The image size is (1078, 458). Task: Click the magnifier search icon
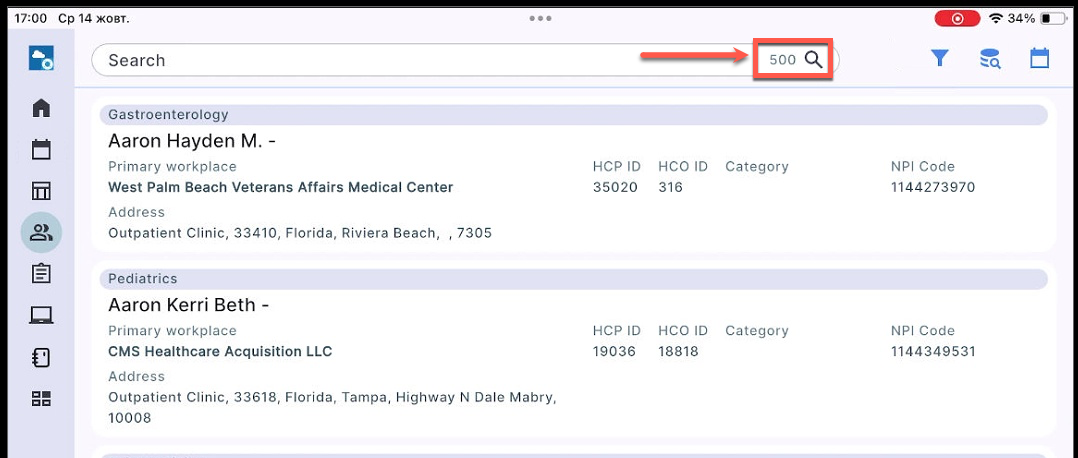pyautogui.click(x=814, y=60)
